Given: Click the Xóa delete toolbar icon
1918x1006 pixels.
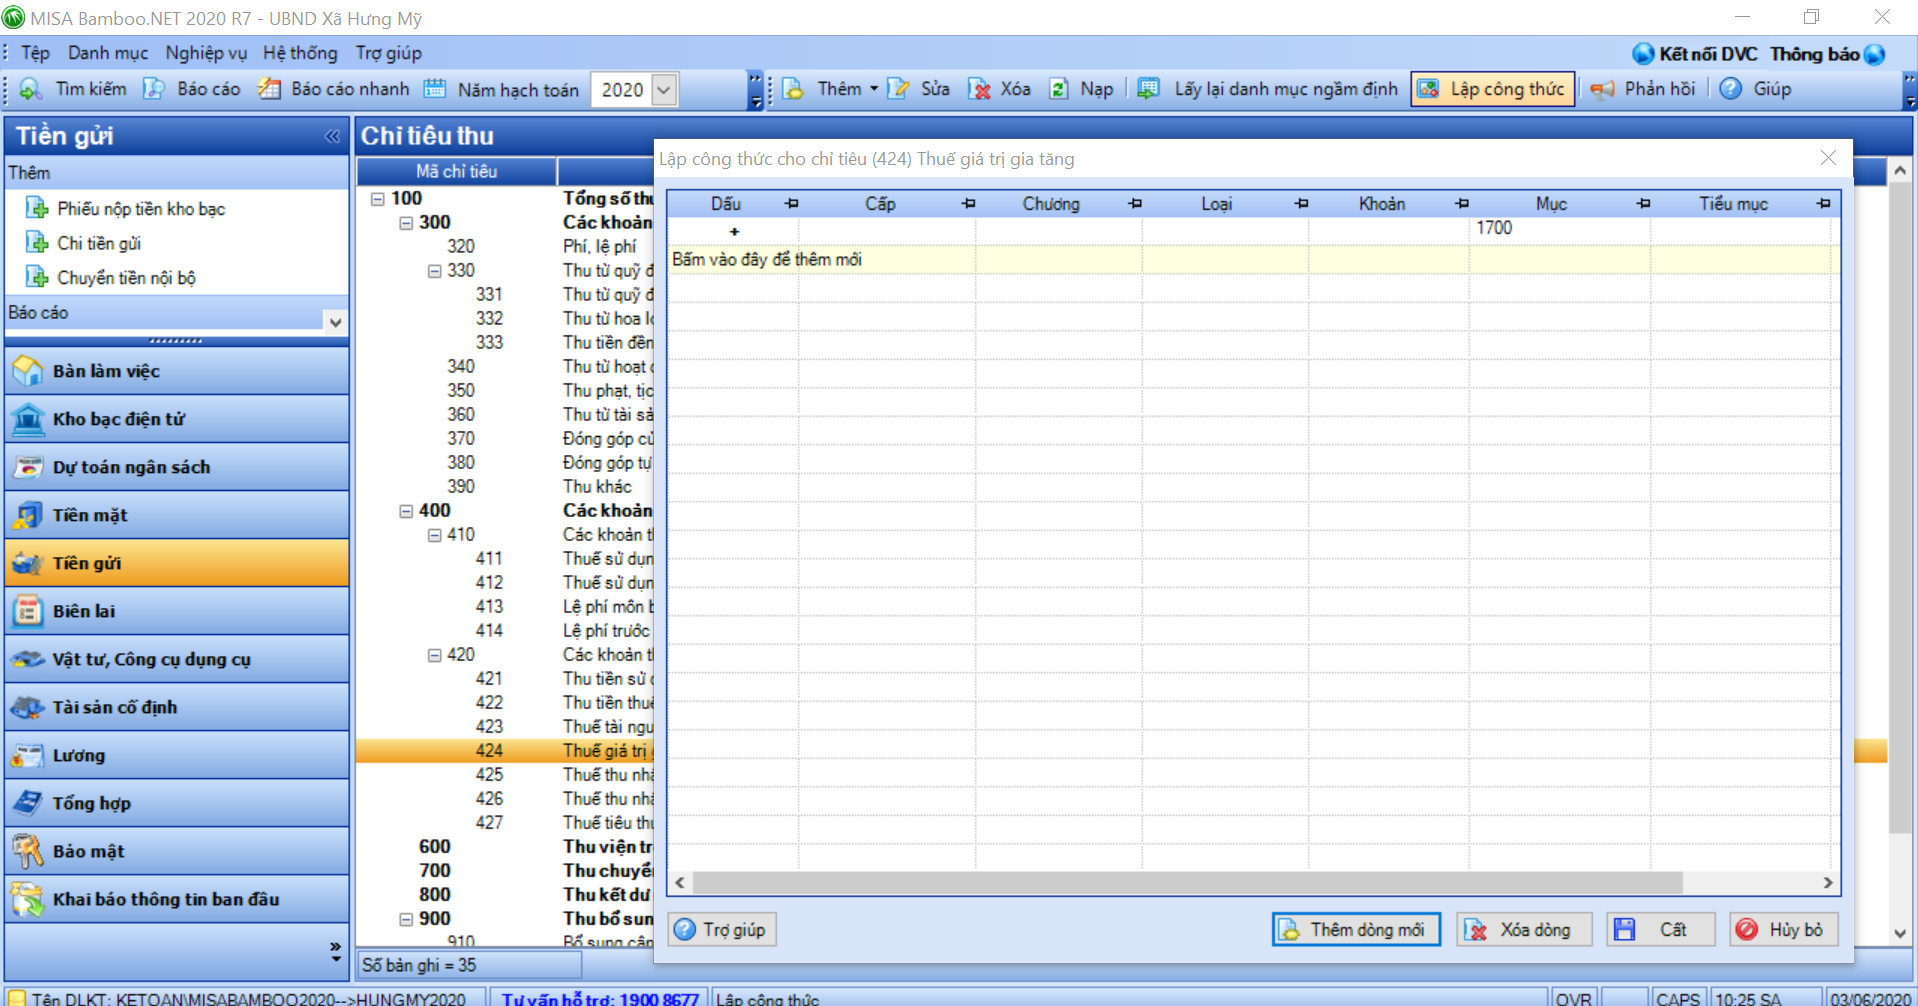Looking at the screenshot, I should (980, 89).
